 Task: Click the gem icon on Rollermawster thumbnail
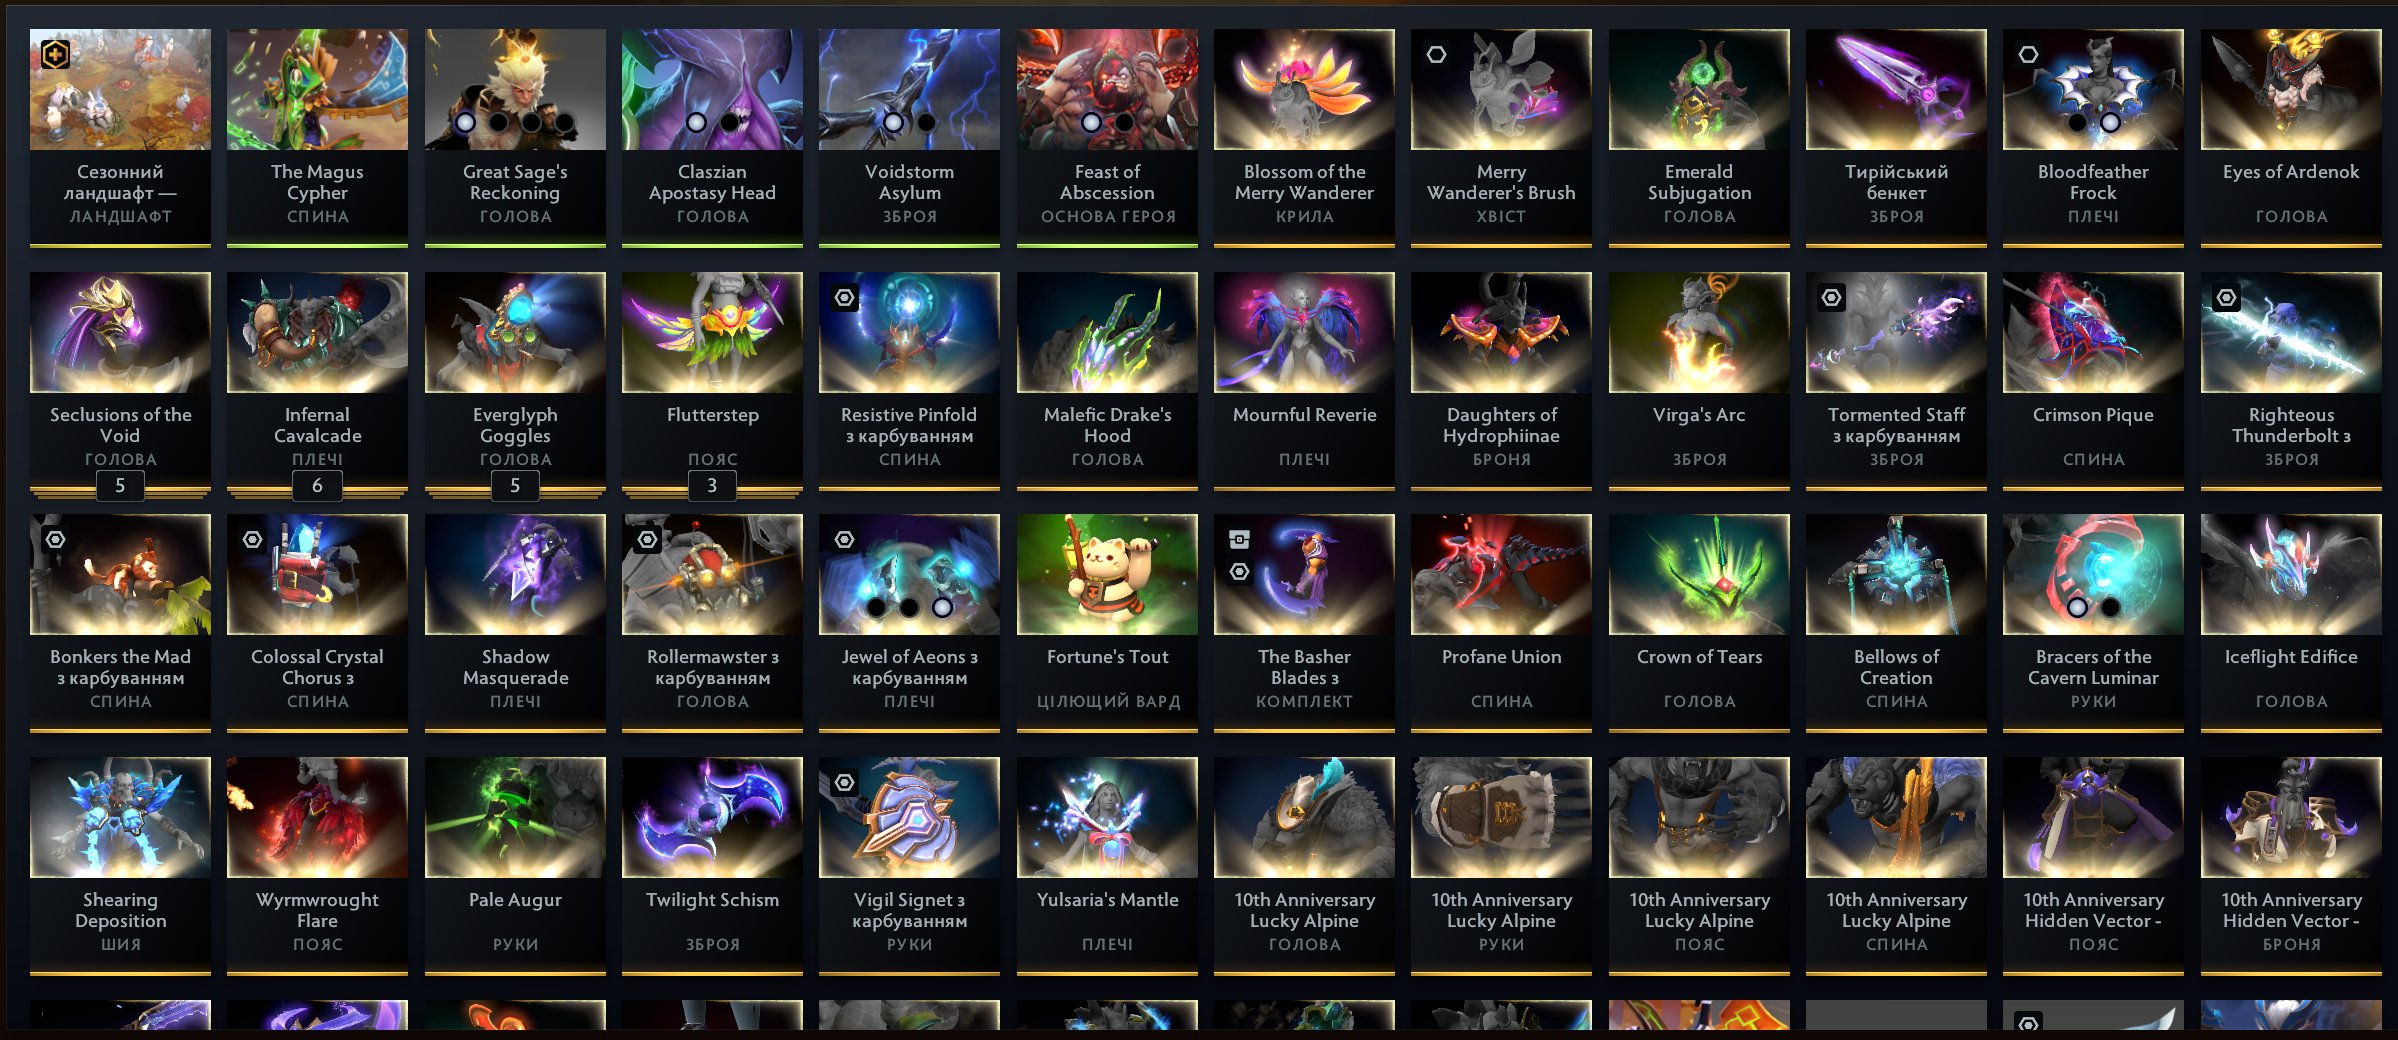(648, 539)
